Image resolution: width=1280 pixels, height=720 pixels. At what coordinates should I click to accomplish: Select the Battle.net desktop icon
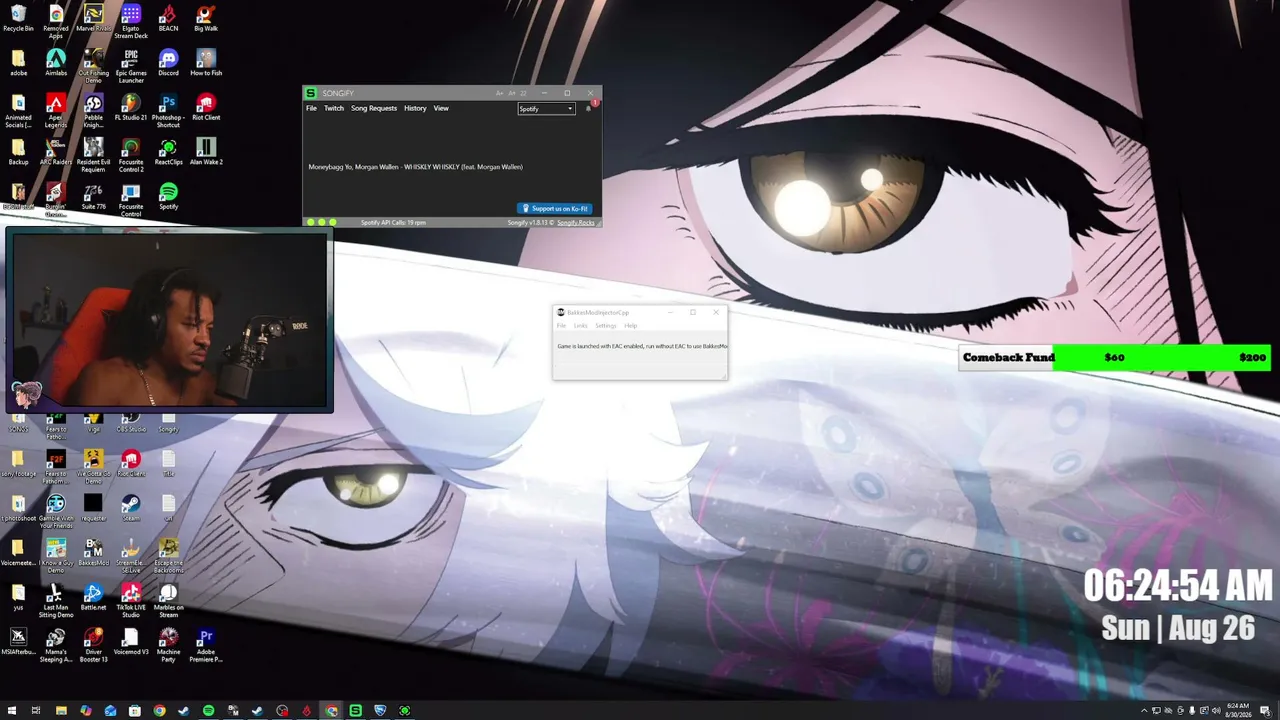tap(93, 596)
